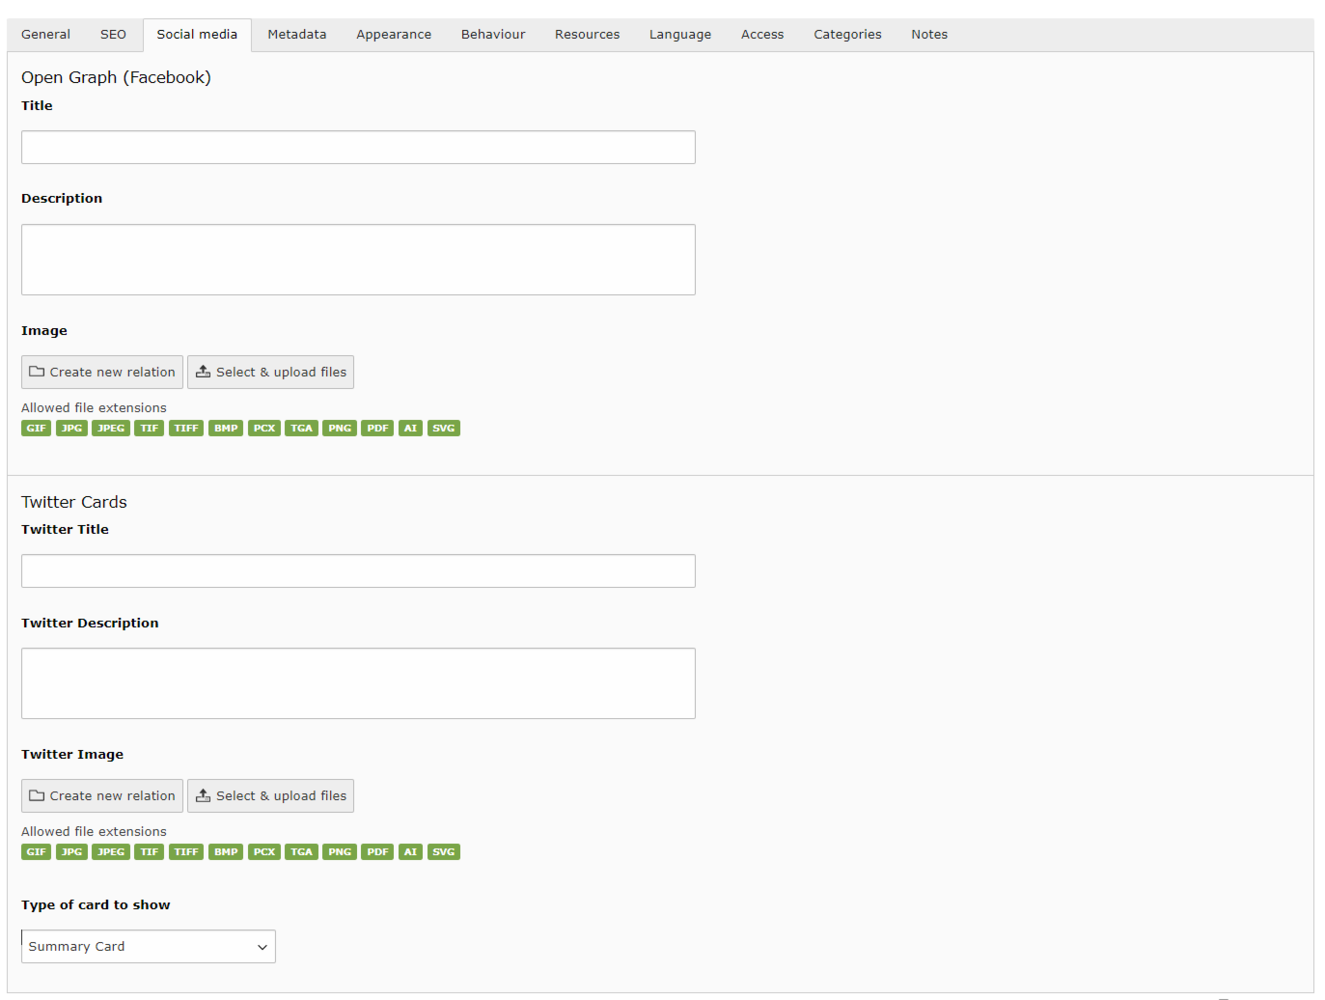
Task: Open the General tab
Action: coord(46,35)
